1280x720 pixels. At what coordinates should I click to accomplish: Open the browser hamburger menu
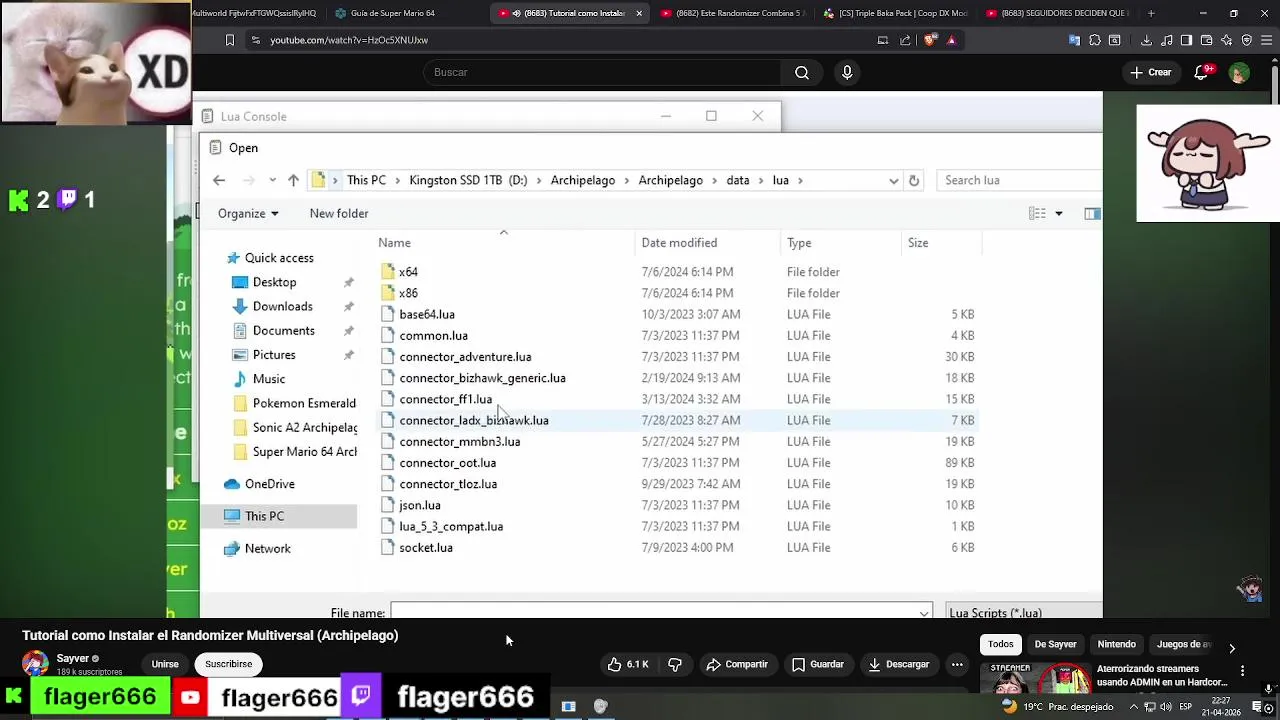pyautogui.click(x=1266, y=40)
